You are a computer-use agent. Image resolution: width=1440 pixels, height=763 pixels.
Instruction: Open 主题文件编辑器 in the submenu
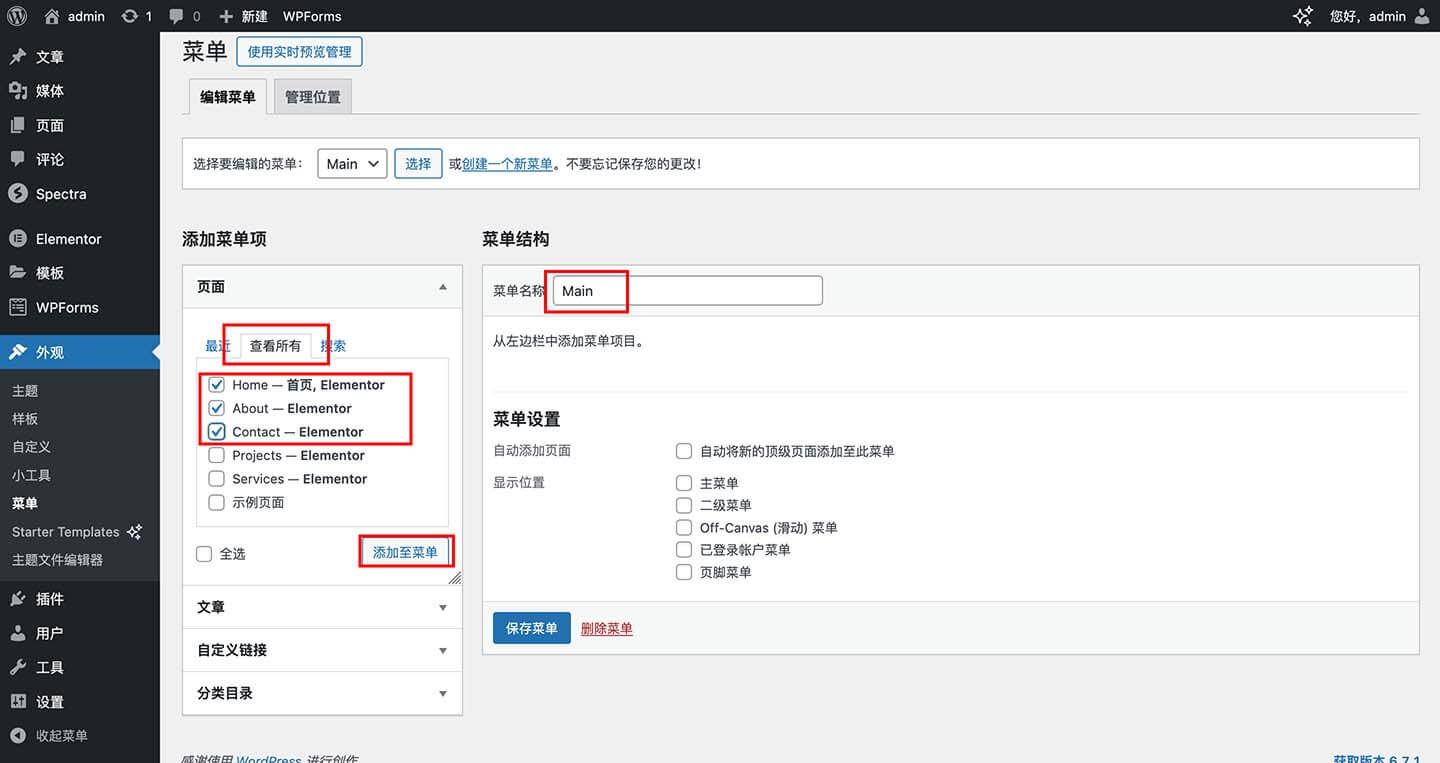pyautogui.click(x=57, y=560)
